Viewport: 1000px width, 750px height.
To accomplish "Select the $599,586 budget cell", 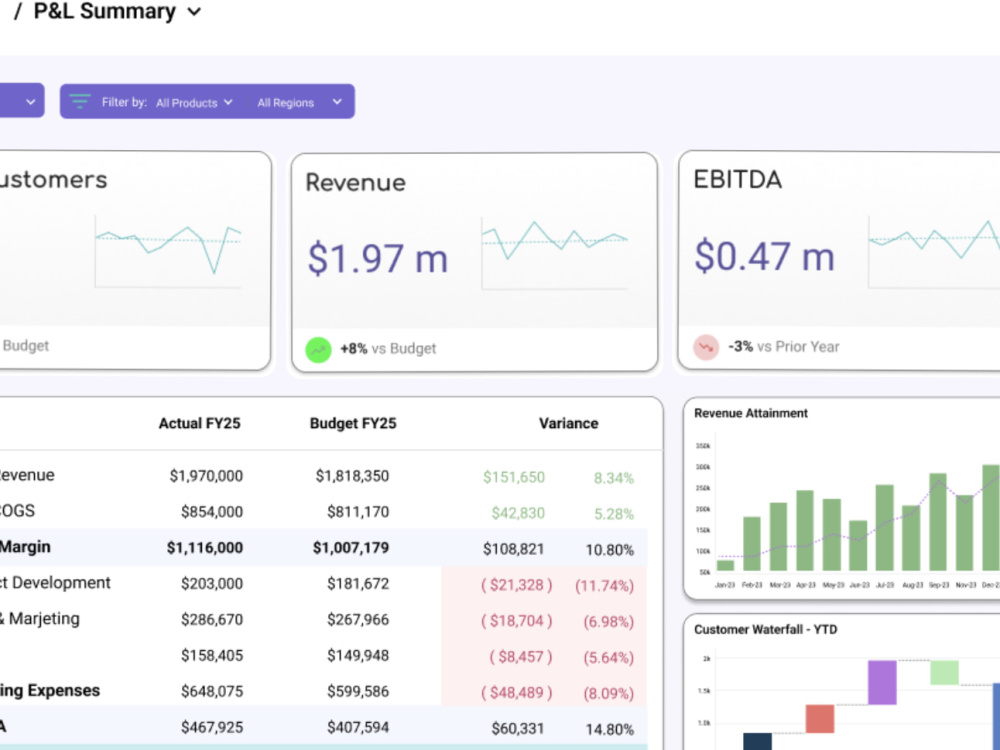I will click(358, 691).
